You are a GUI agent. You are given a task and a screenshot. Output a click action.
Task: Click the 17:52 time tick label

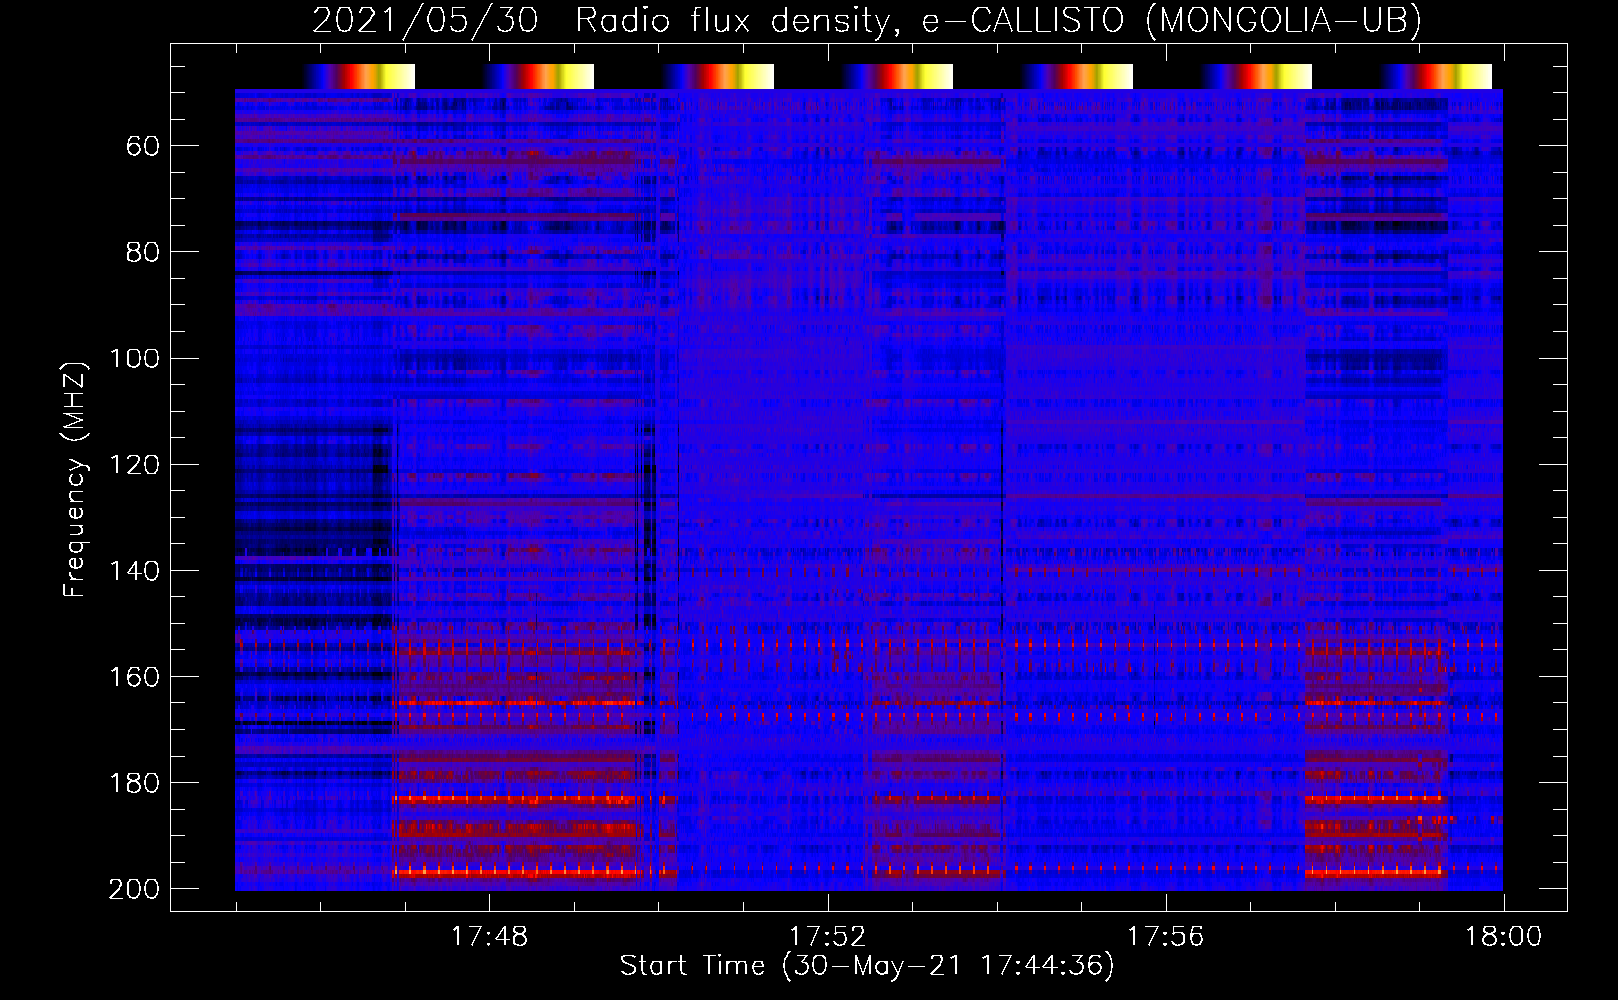click(827, 937)
